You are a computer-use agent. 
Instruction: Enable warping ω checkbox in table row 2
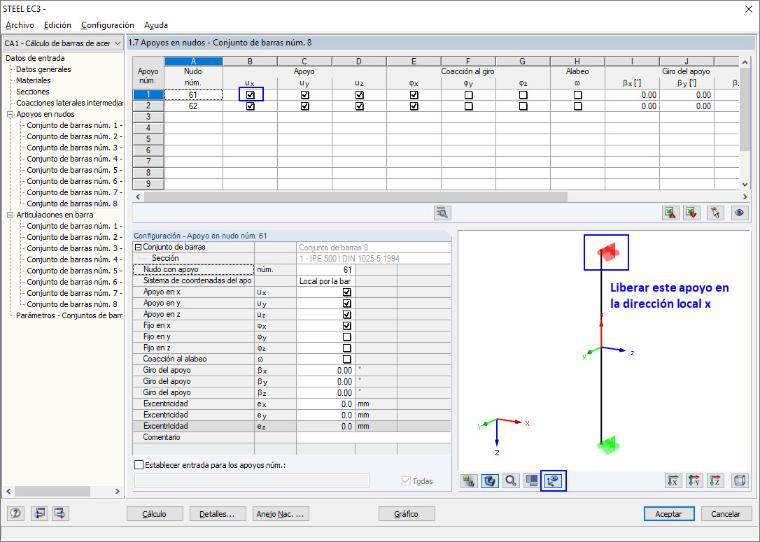click(578, 106)
